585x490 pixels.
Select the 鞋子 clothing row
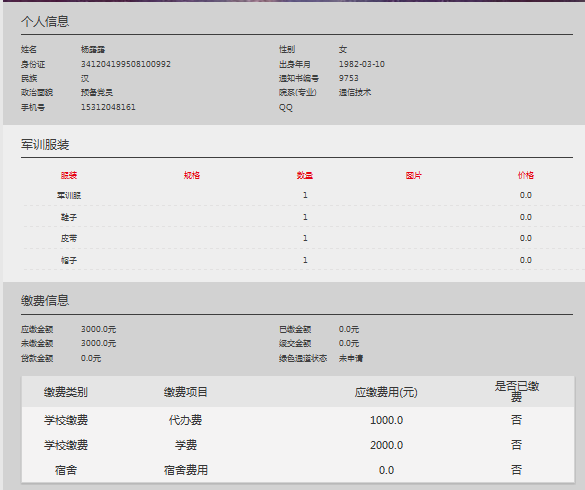(303, 216)
